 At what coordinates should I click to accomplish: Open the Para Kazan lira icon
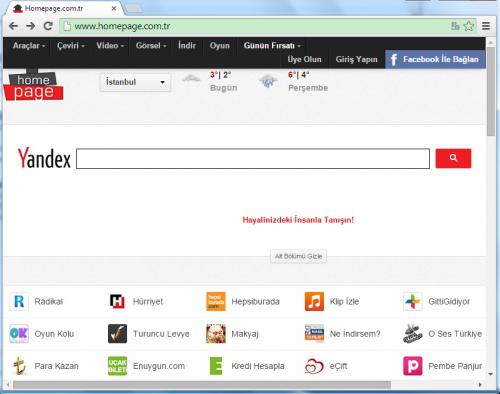coord(19,366)
